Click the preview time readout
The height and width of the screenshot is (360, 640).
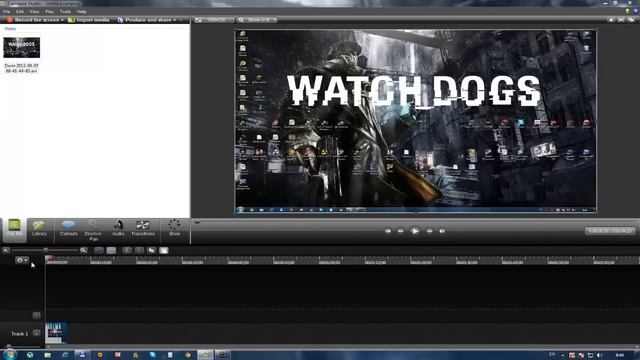610,231
